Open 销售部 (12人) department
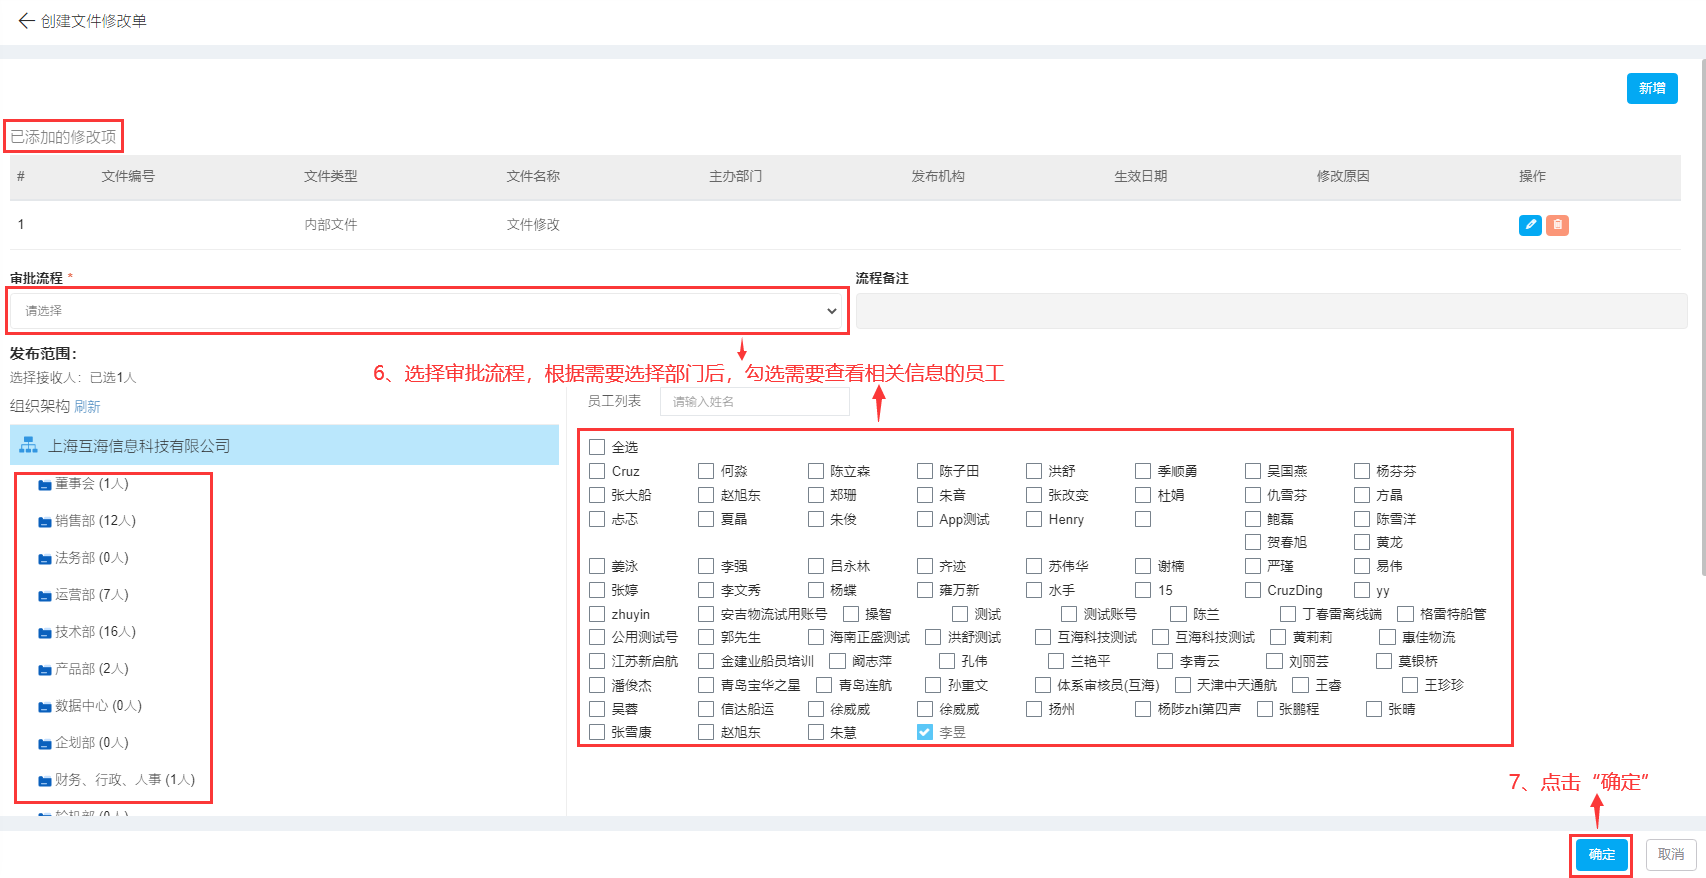This screenshot has width=1706, height=878. [x=95, y=521]
